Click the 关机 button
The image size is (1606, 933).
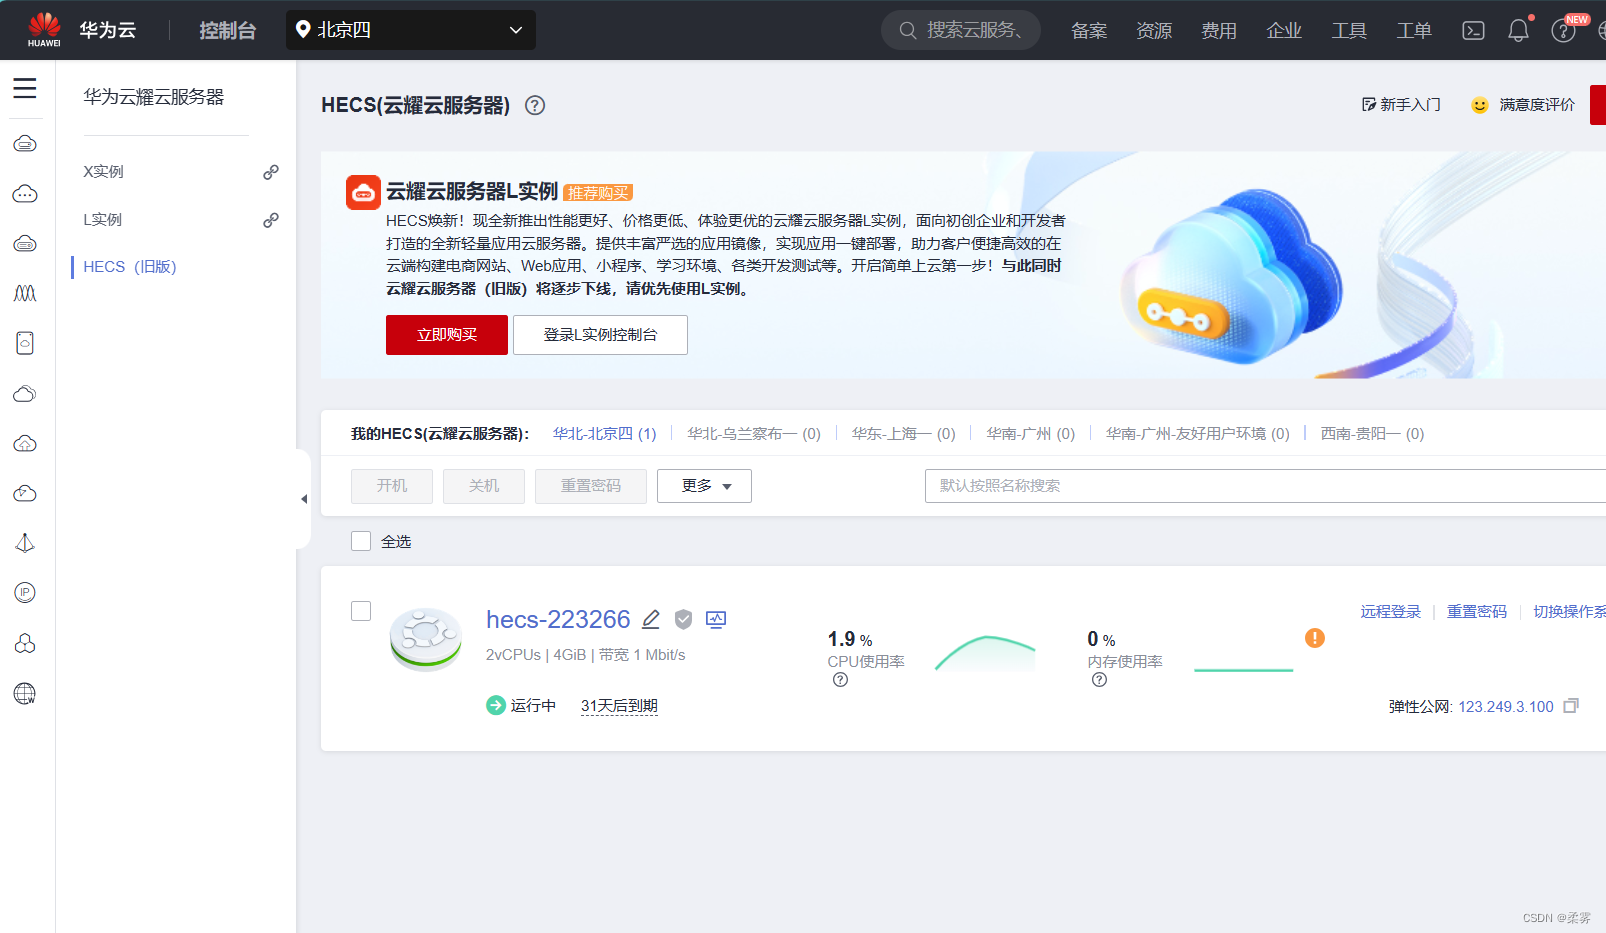(x=484, y=486)
